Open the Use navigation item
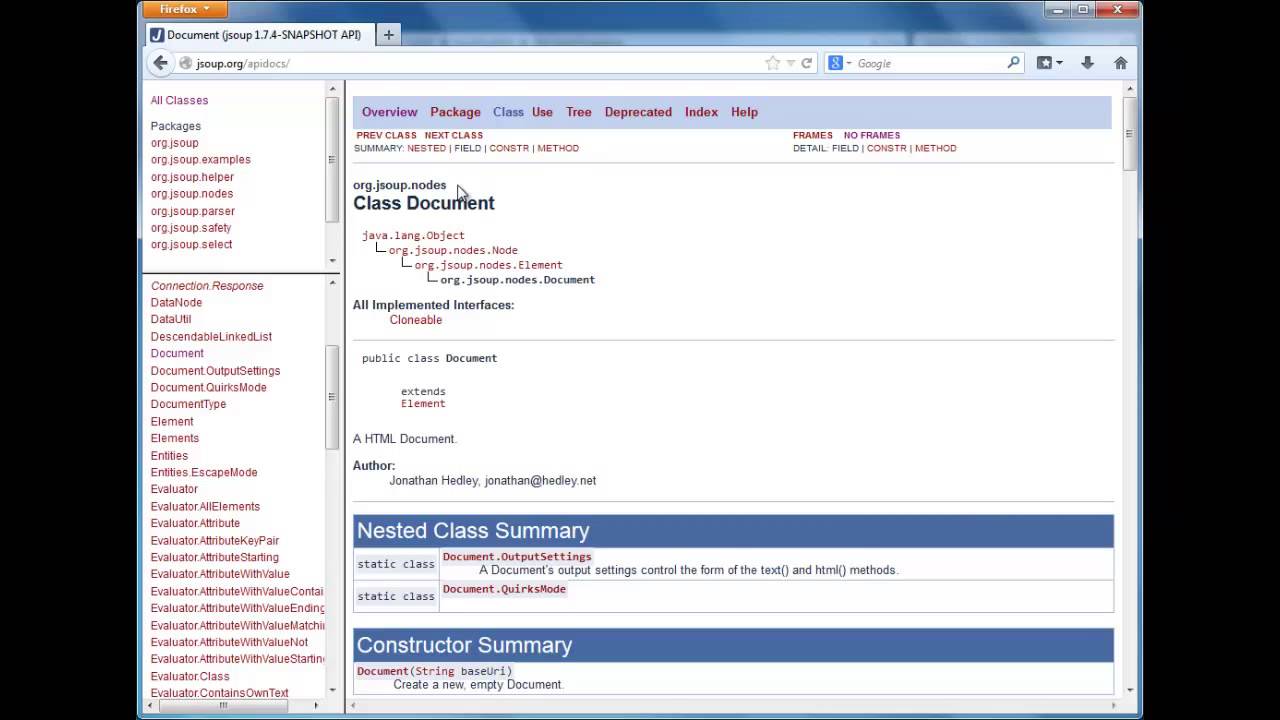 [x=542, y=112]
